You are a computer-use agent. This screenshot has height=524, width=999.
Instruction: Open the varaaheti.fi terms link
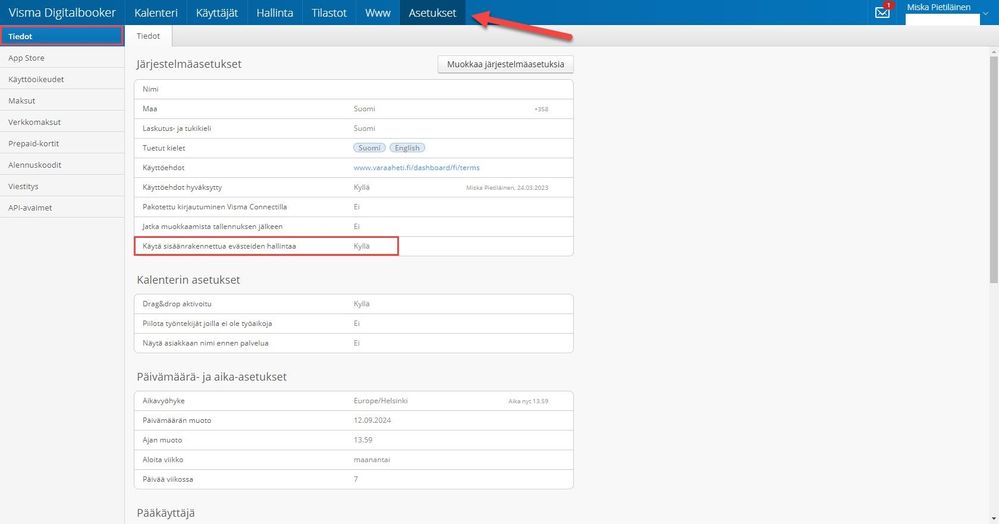pos(417,168)
